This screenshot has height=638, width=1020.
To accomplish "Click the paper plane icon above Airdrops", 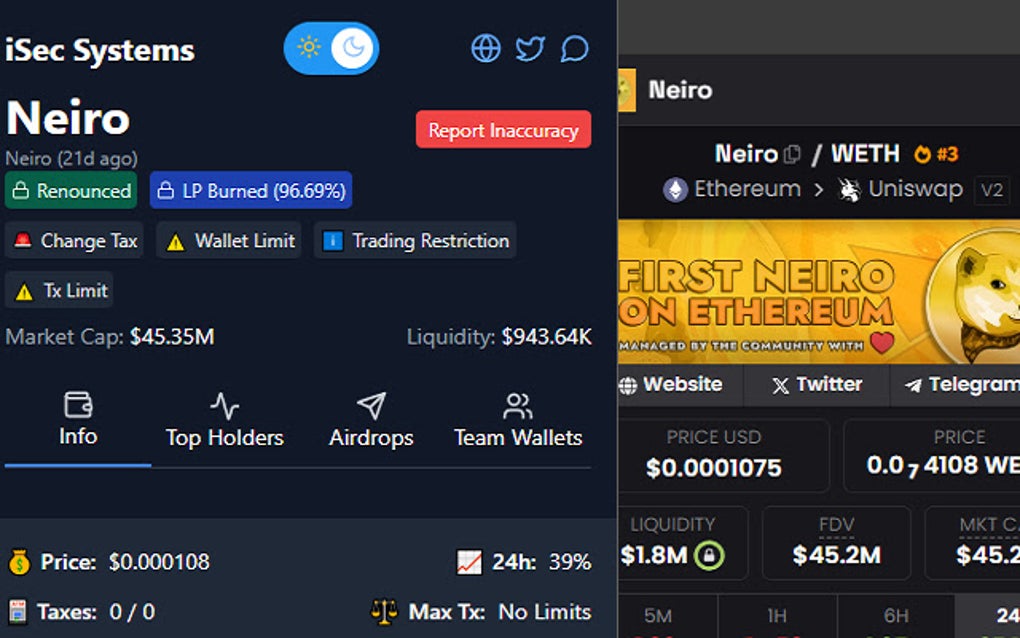I will point(371,406).
